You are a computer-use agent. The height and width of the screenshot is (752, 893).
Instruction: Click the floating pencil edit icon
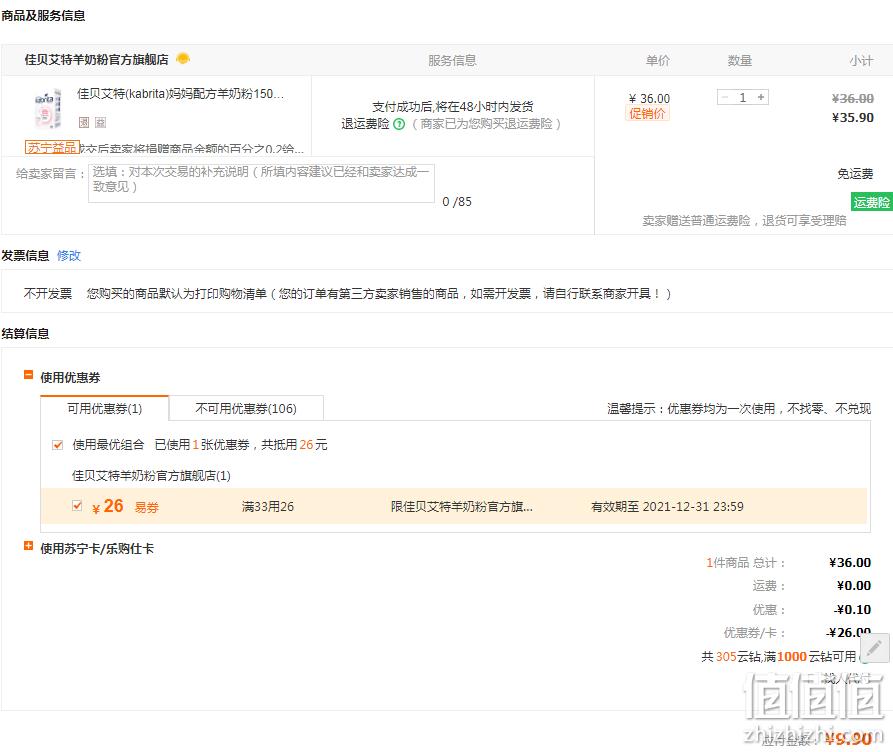[874, 648]
